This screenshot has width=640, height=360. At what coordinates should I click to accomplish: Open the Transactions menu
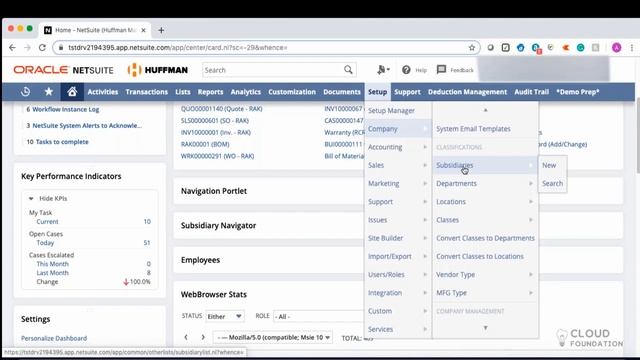click(147, 92)
